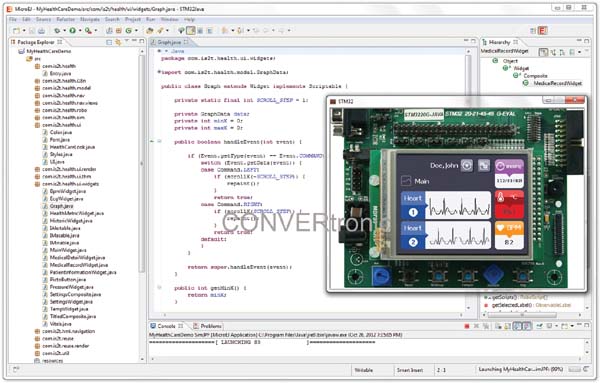Open Hierarchy panel history dropdown arrow
This screenshot has width=600, height=383.
tap(580, 52)
